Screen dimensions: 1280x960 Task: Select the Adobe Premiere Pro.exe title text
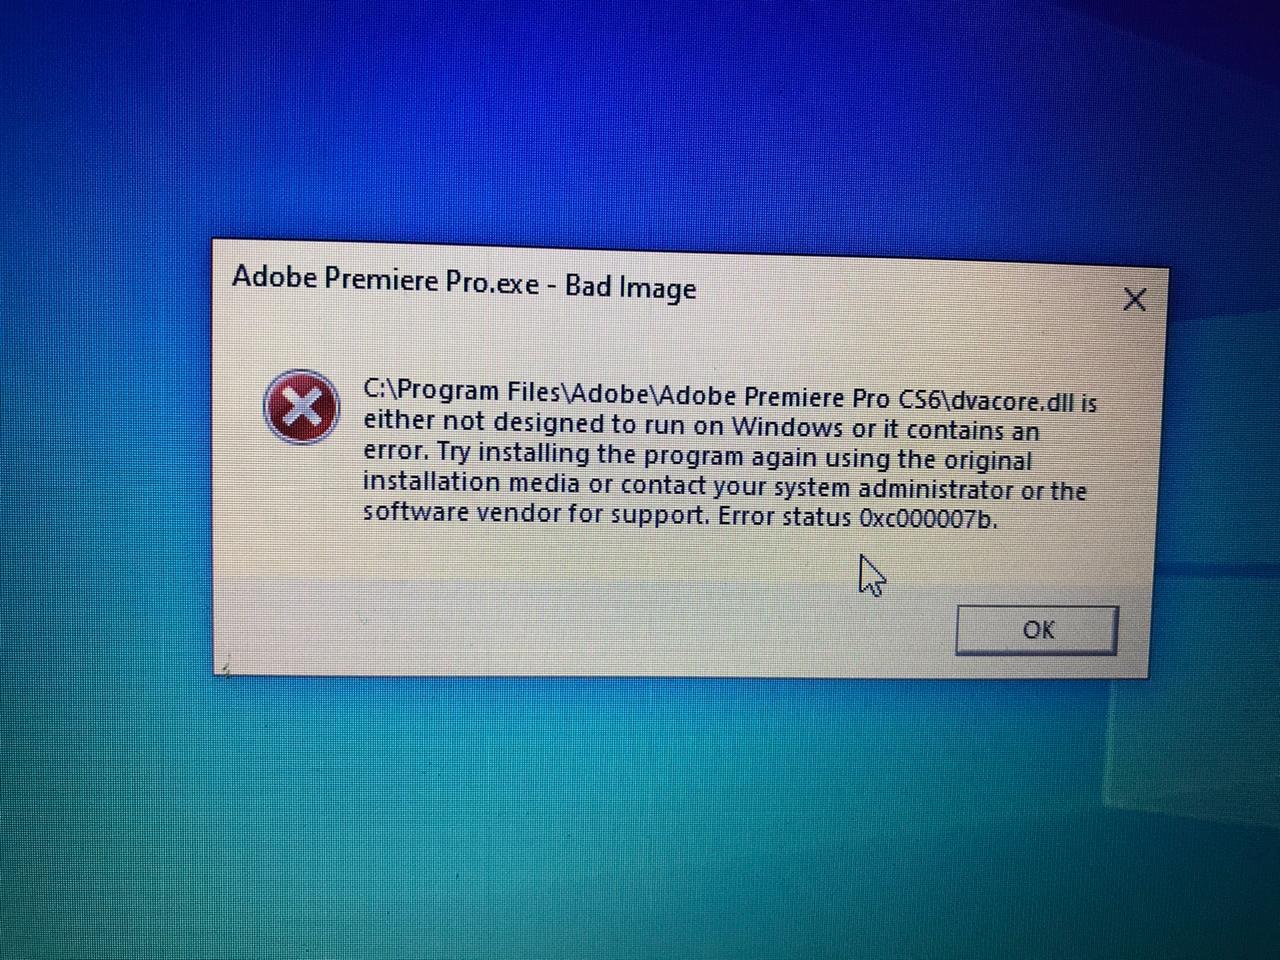[x=385, y=279]
